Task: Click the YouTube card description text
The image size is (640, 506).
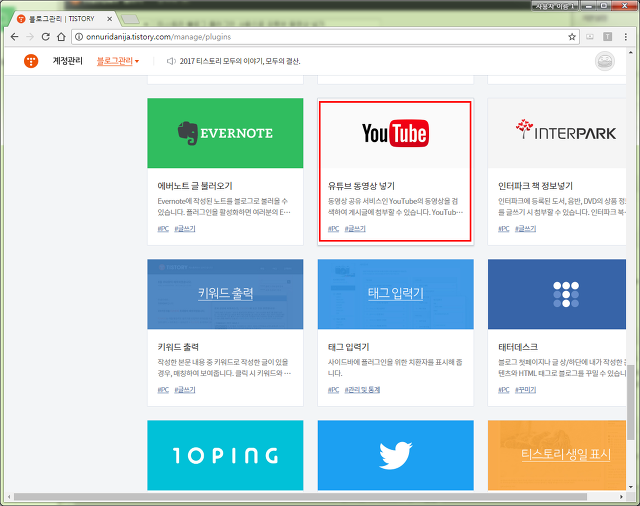Action: (395, 207)
